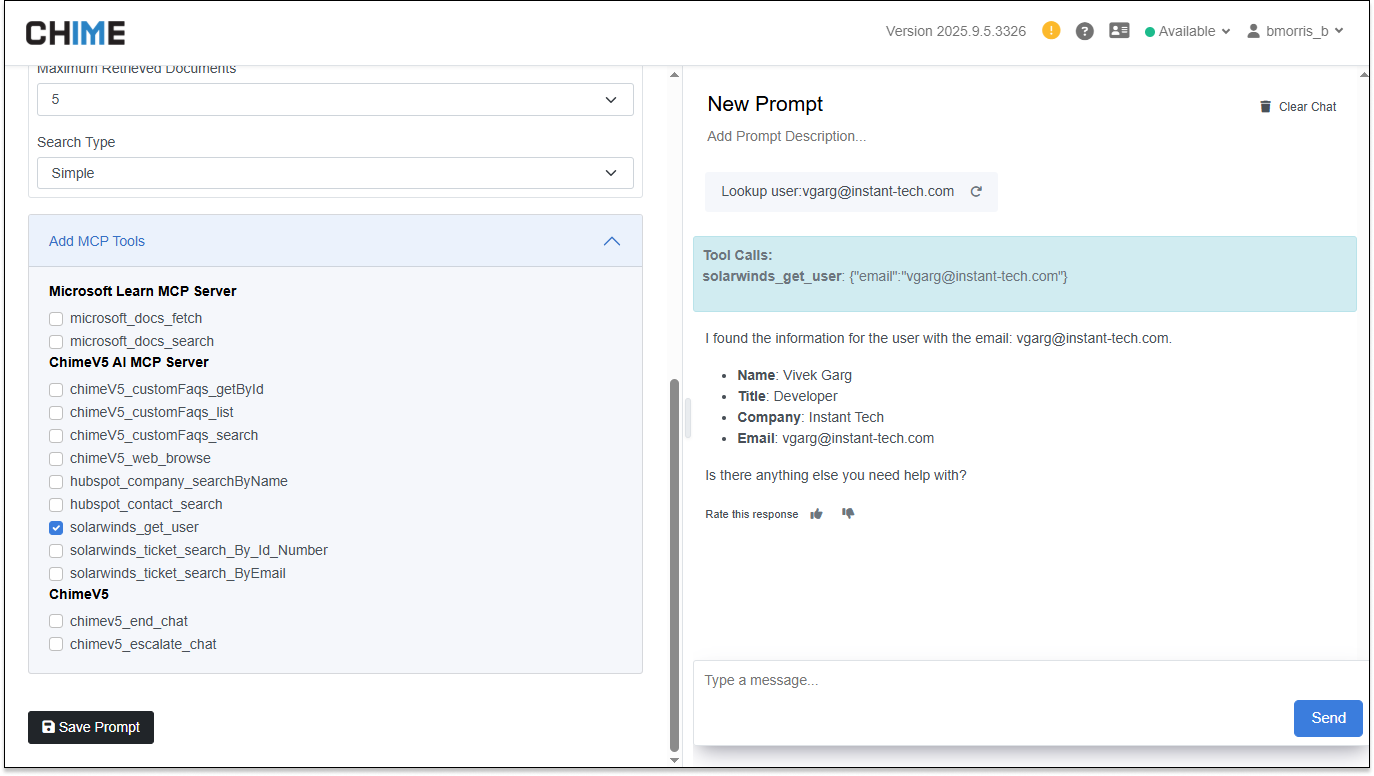Screen dimensions: 1374x776
Task: Click the Microsoft Learn MCP Server heading
Action: pos(143,292)
